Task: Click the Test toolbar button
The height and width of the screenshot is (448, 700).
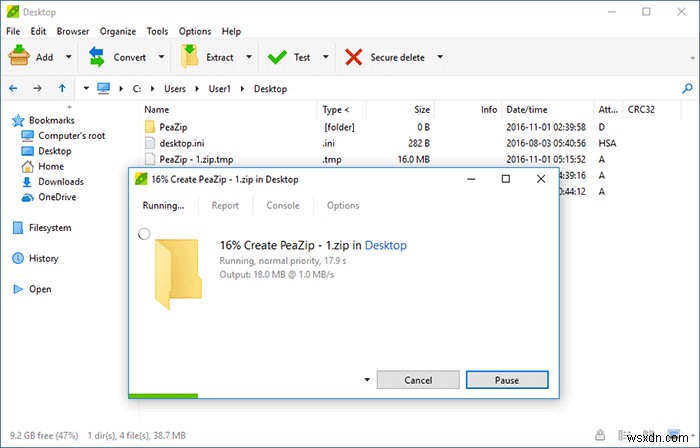Action: click(289, 57)
